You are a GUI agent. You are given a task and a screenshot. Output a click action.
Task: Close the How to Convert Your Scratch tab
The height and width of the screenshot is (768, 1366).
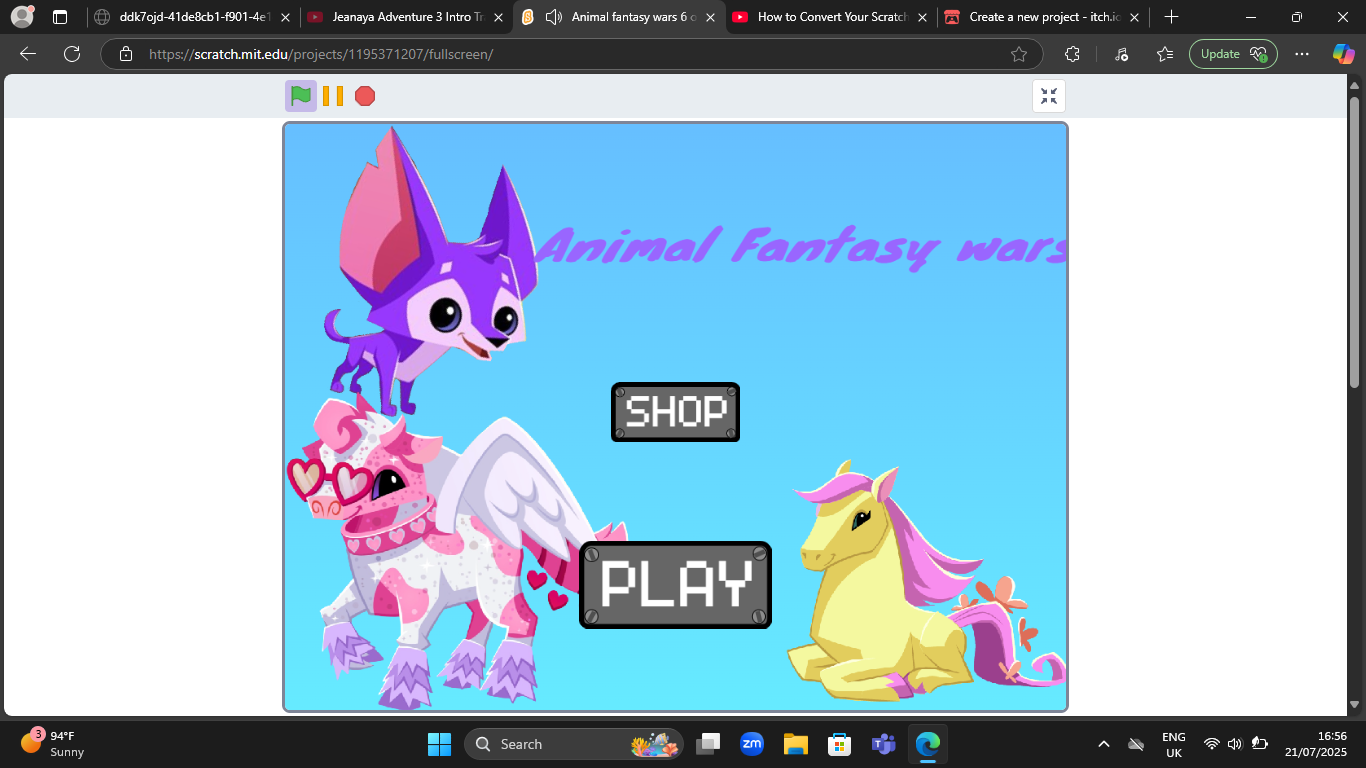[x=922, y=17]
